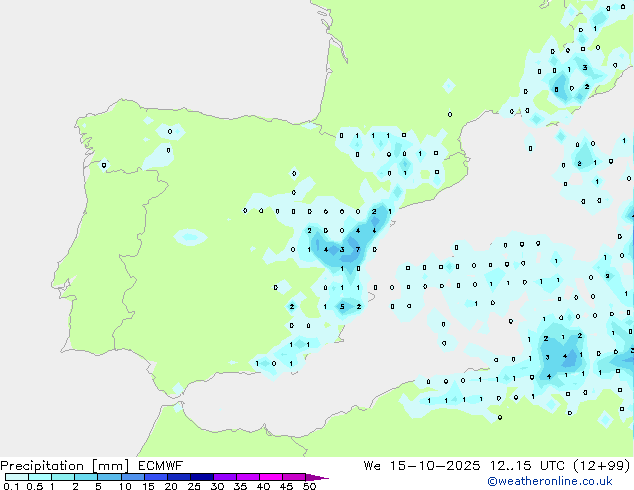
Task: Click the "ECMWF" model label
Action: (x=160, y=466)
